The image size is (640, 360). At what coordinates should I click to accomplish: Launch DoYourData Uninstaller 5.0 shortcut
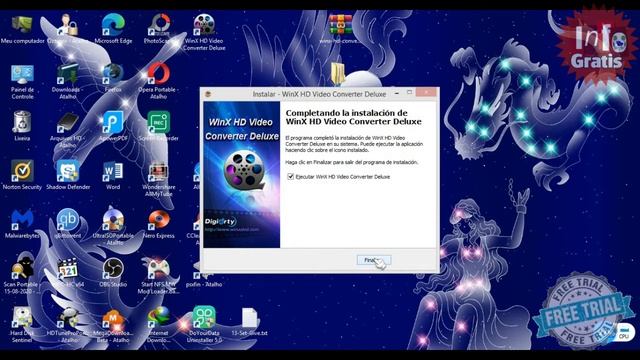[204, 324]
